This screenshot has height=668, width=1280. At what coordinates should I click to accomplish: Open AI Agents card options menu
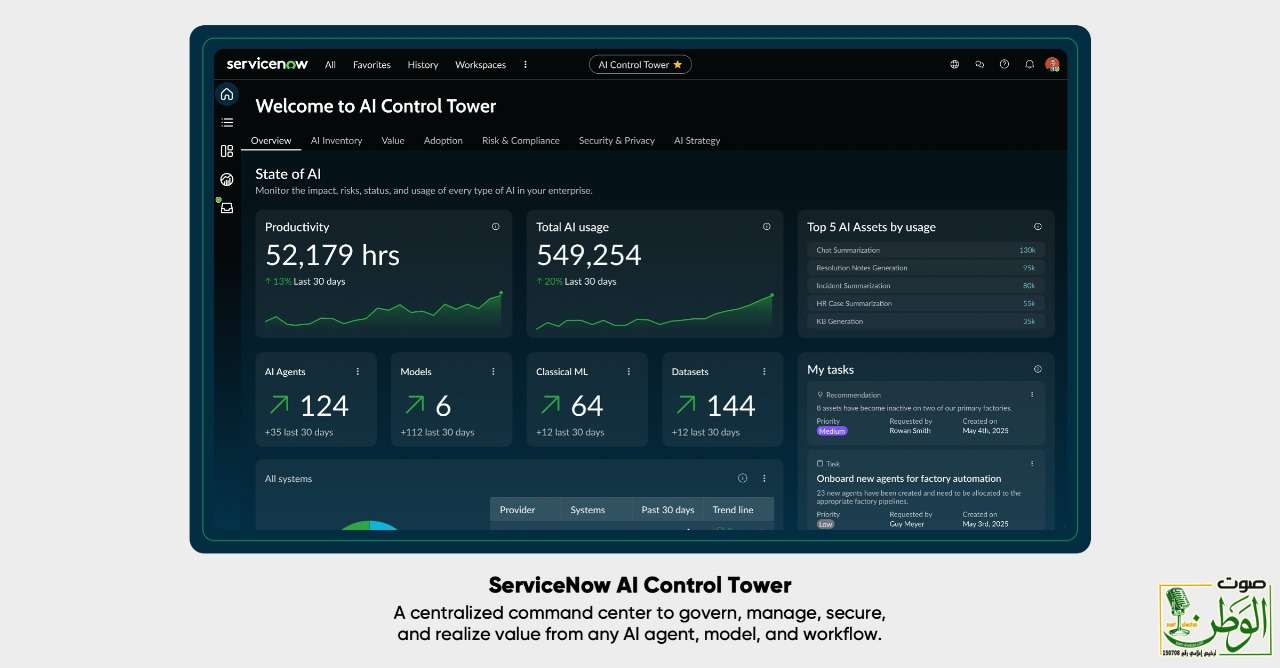pyautogui.click(x=358, y=372)
